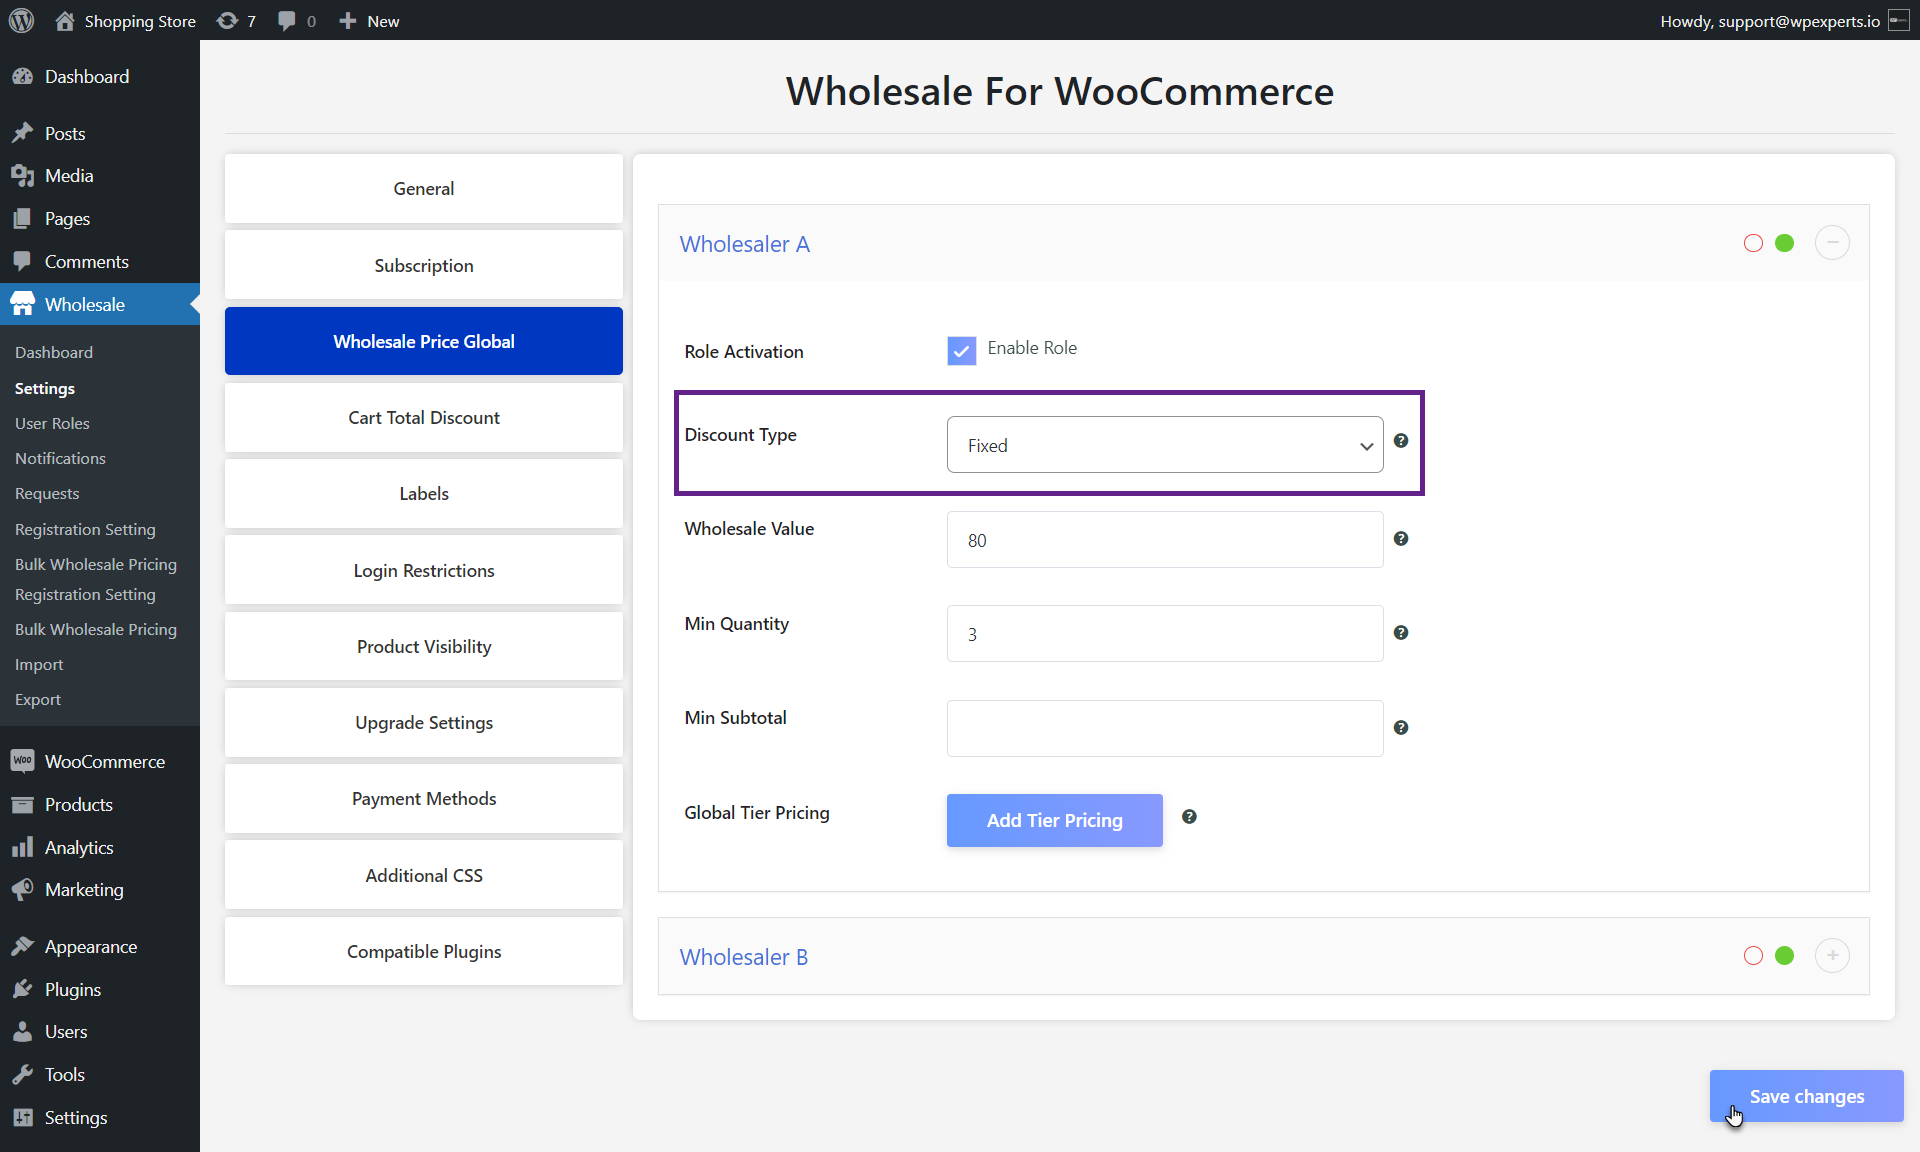Open the Upgrade Settings tab
1920x1152 pixels.
[x=424, y=723]
